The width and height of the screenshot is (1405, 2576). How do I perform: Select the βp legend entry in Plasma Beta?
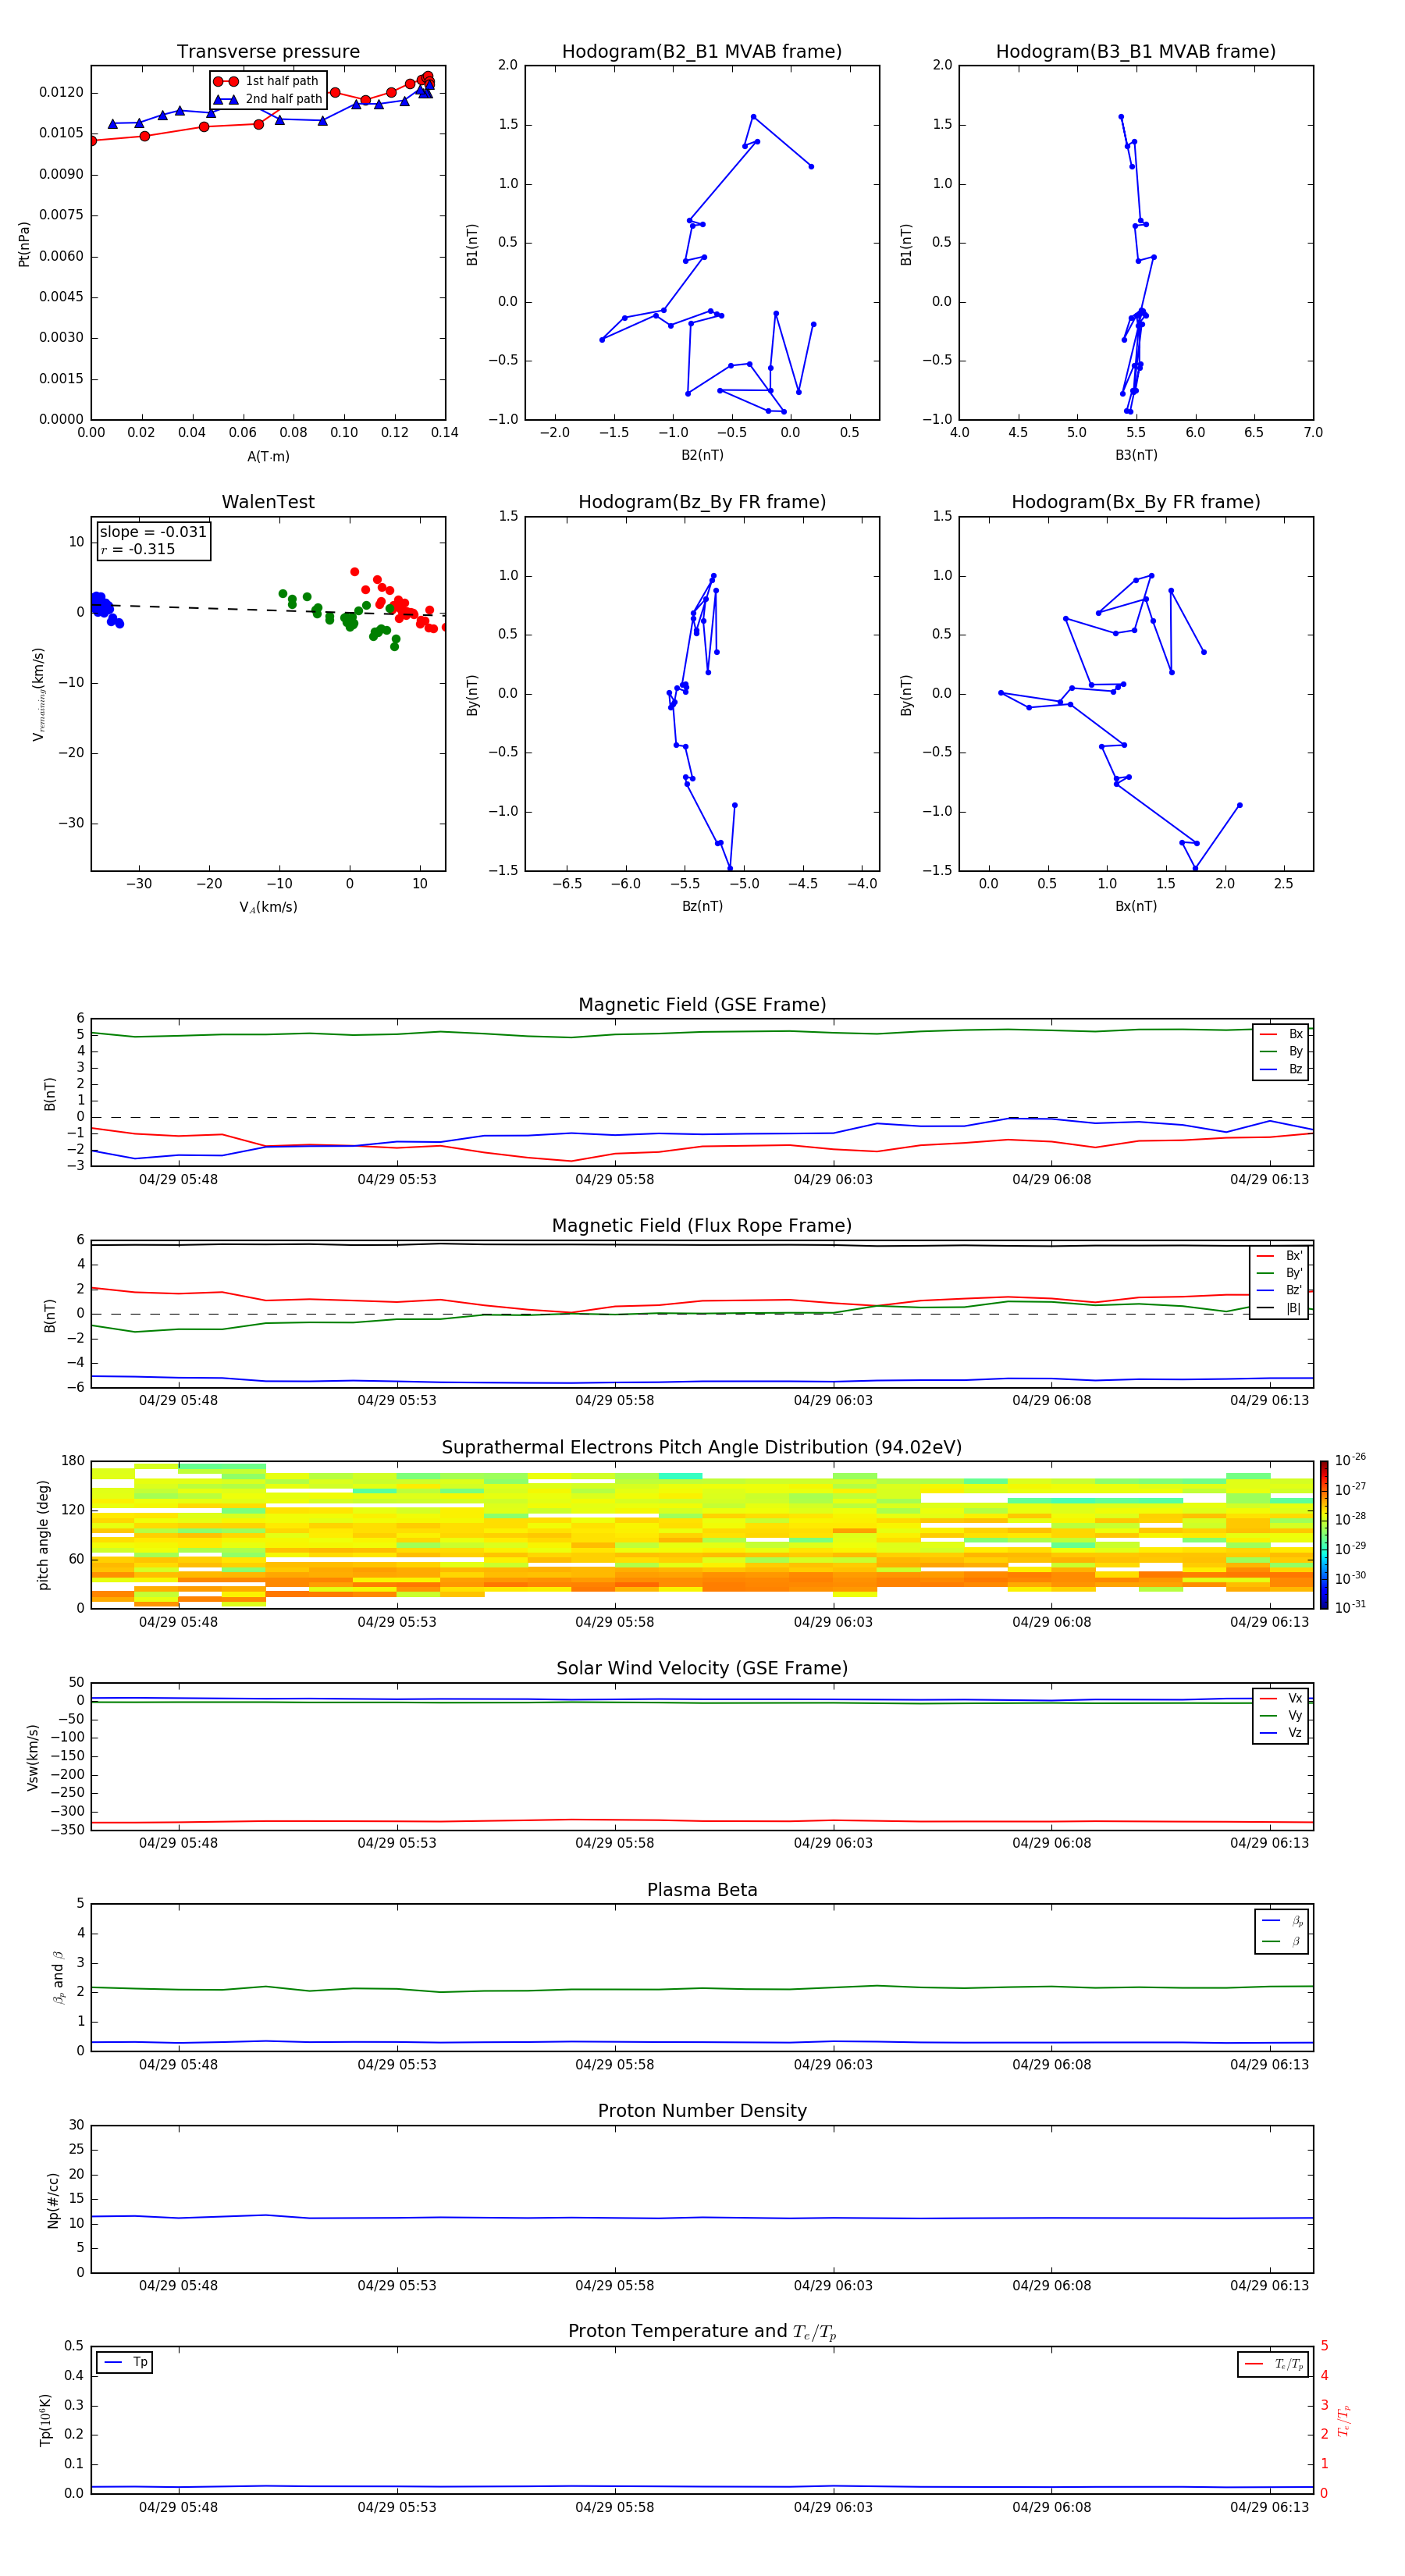coord(1282,1921)
